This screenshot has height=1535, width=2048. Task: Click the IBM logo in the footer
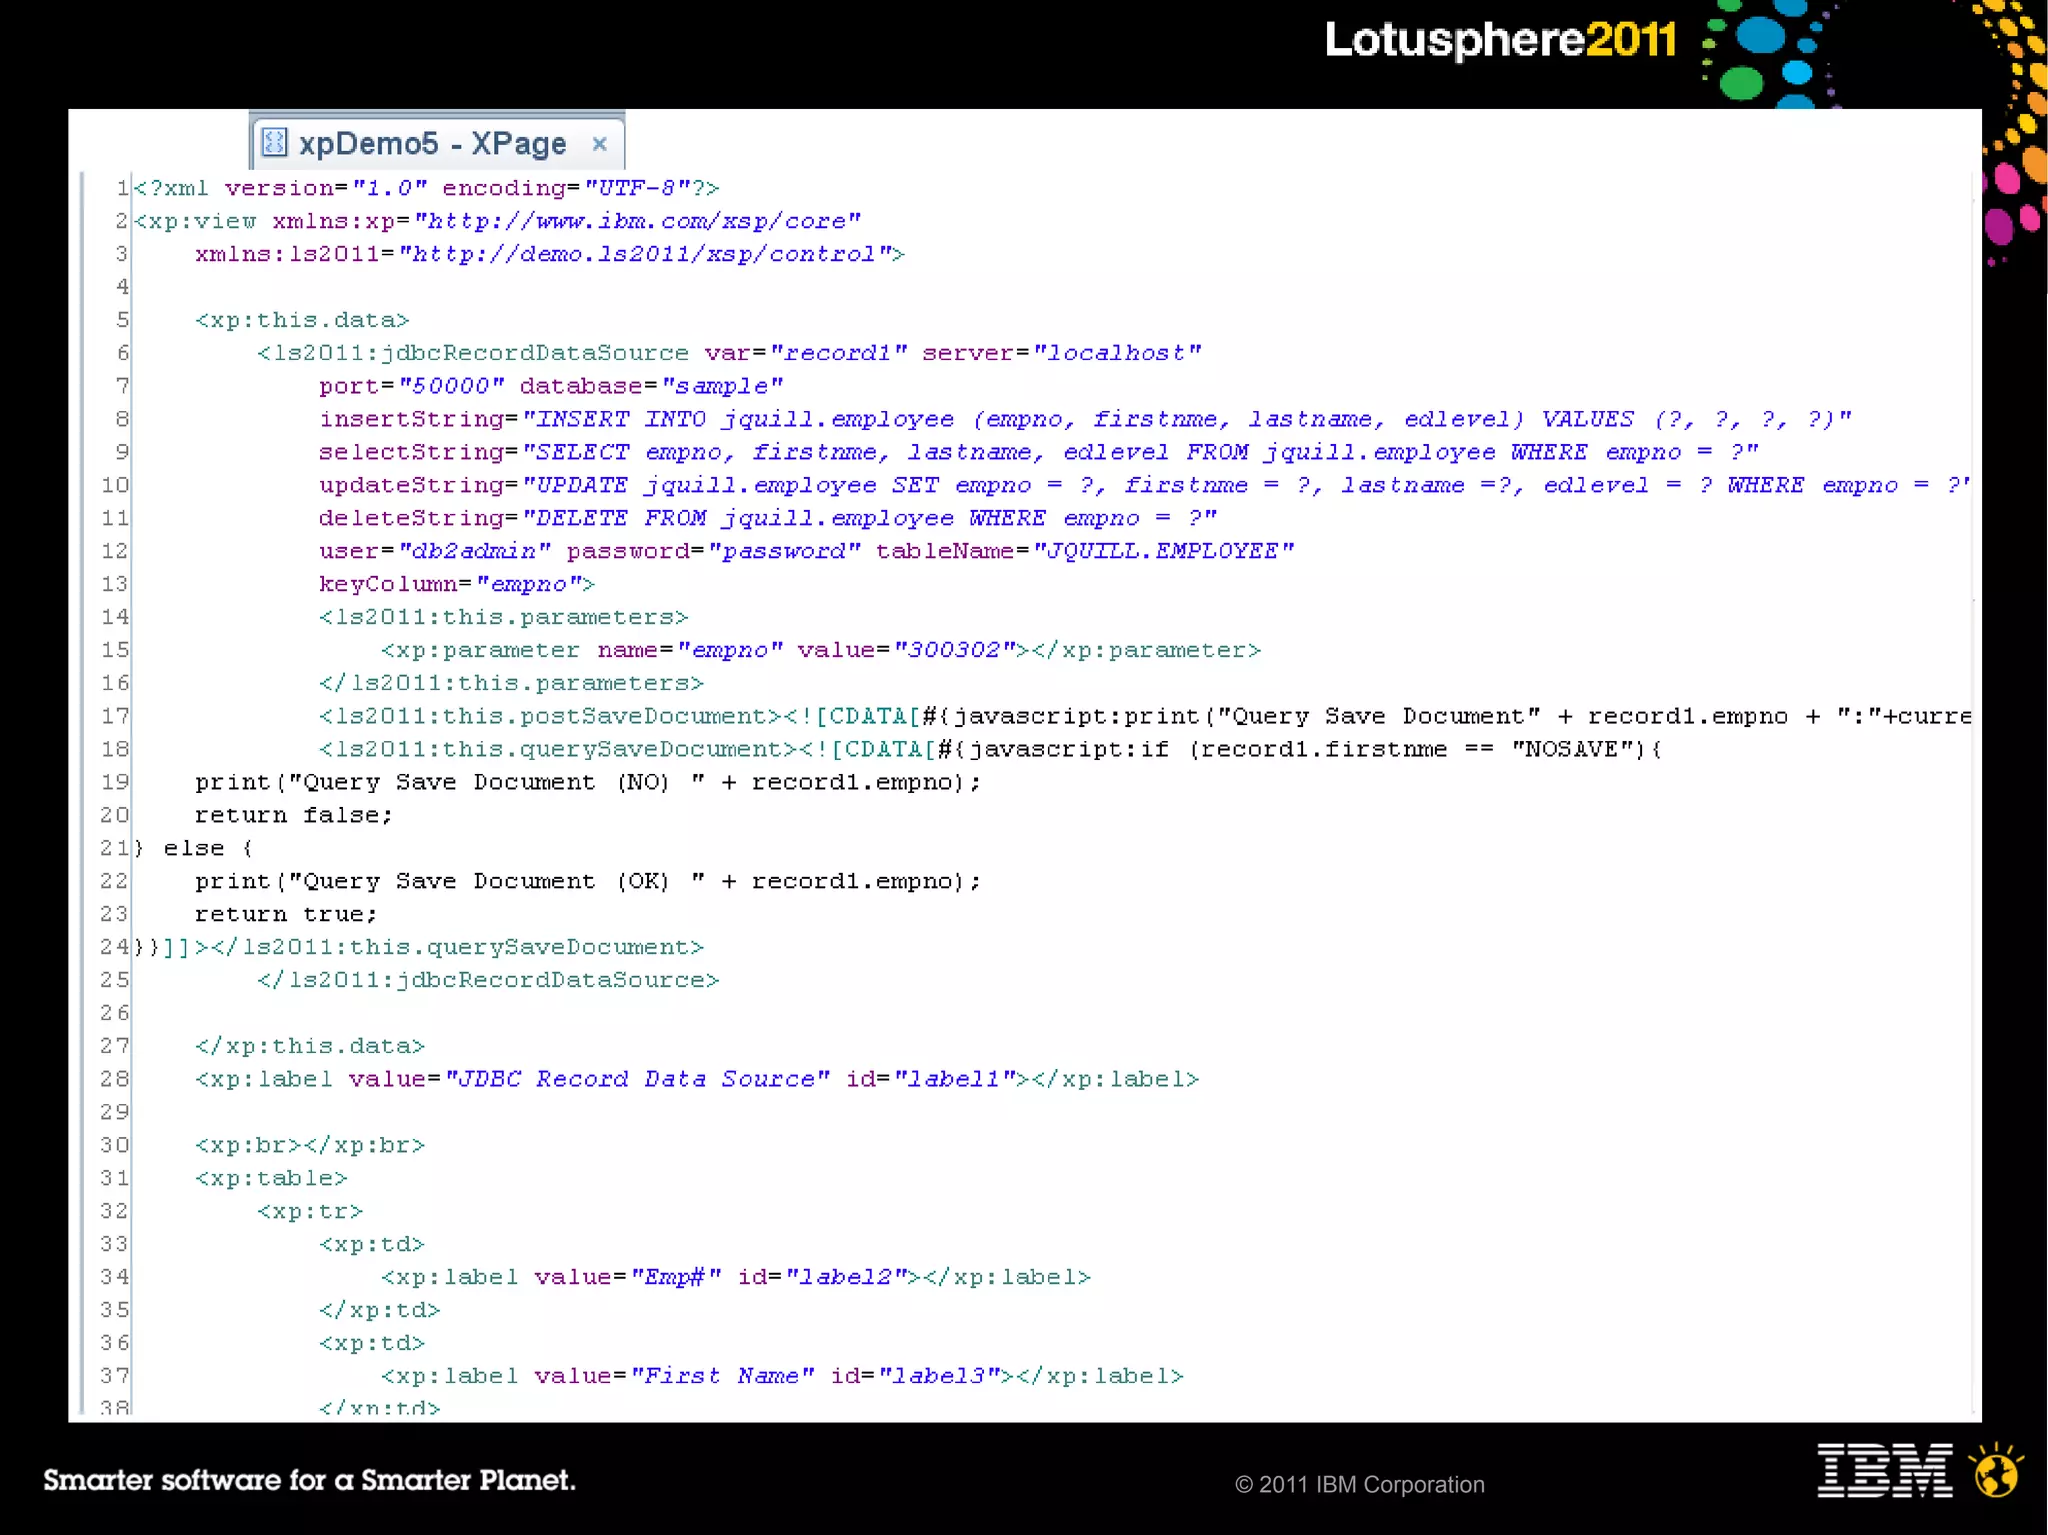pyautogui.click(x=1884, y=1470)
